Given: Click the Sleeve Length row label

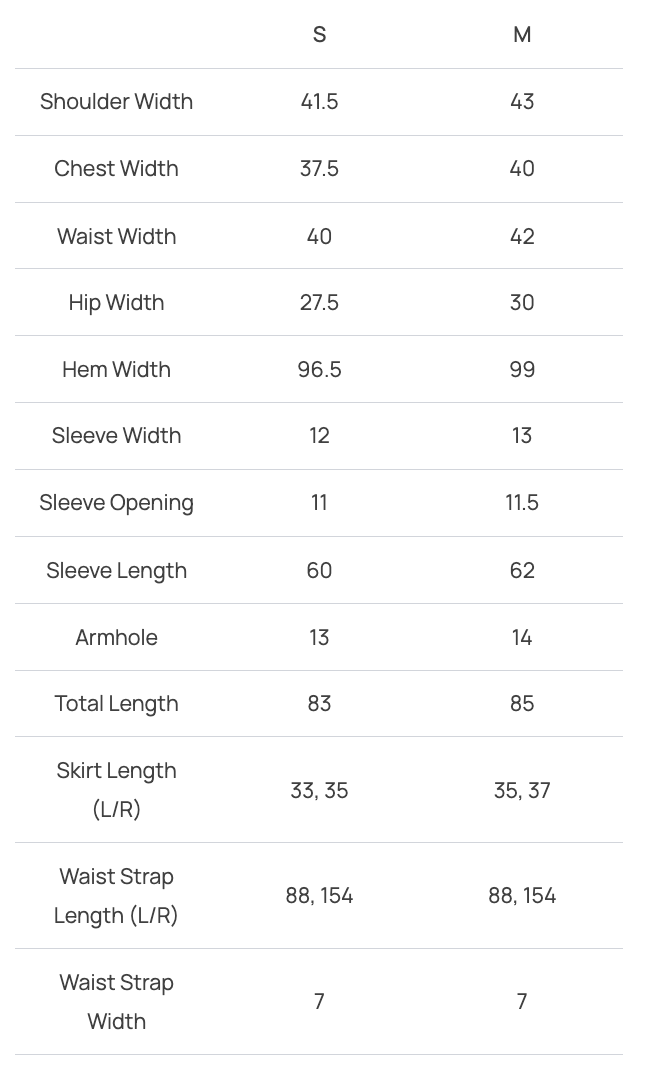Looking at the screenshot, I should tap(116, 570).
